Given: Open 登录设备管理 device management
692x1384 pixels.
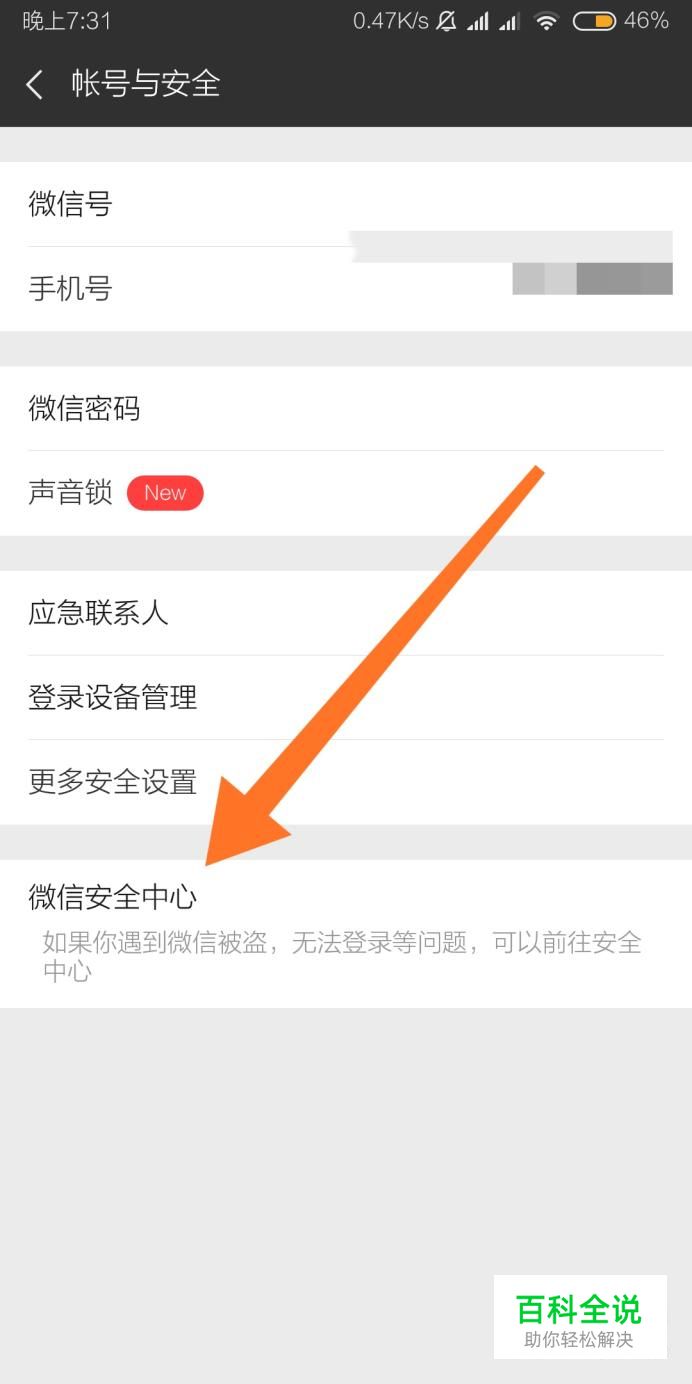Looking at the screenshot, I should click(346, 697).
